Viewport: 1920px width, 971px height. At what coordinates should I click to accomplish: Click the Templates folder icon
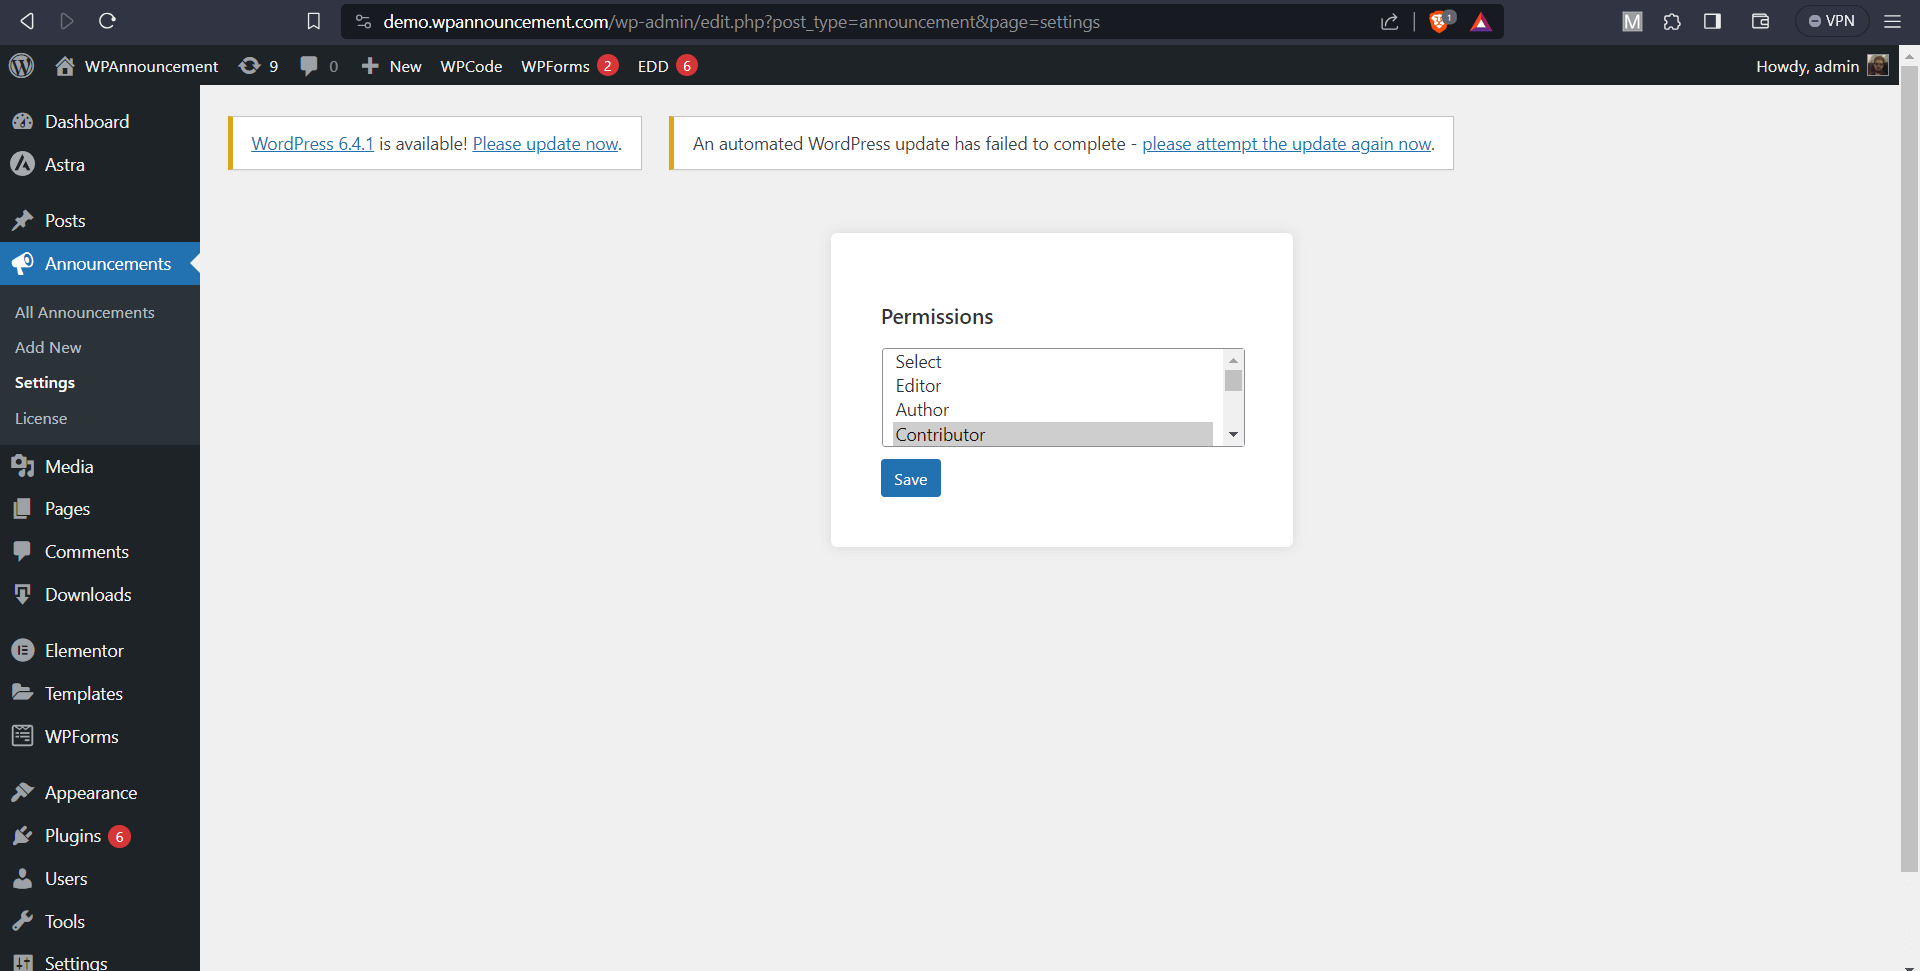tap(22, 693)
